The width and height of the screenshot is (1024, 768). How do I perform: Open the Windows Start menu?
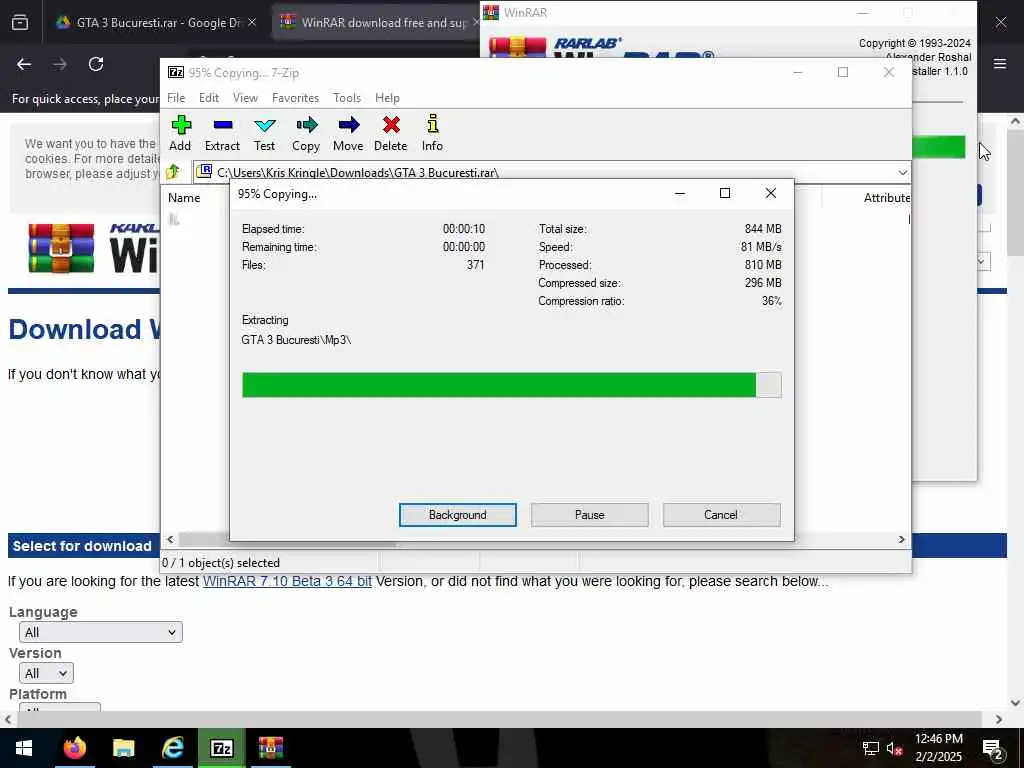coord(24,748)
